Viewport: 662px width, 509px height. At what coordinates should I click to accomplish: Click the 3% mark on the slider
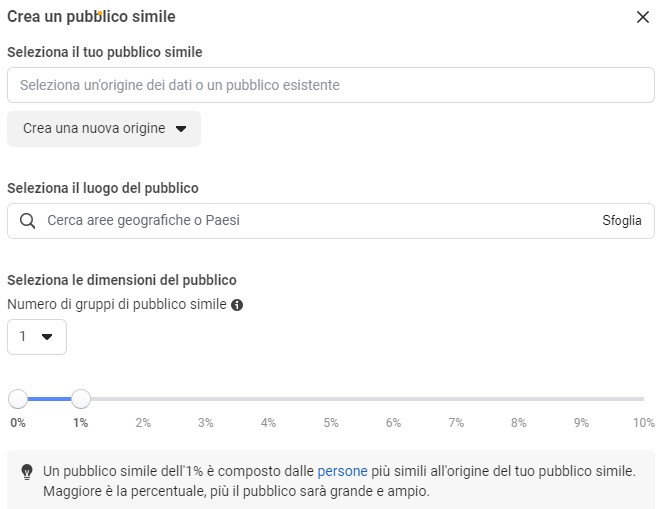tap(206, 399)
